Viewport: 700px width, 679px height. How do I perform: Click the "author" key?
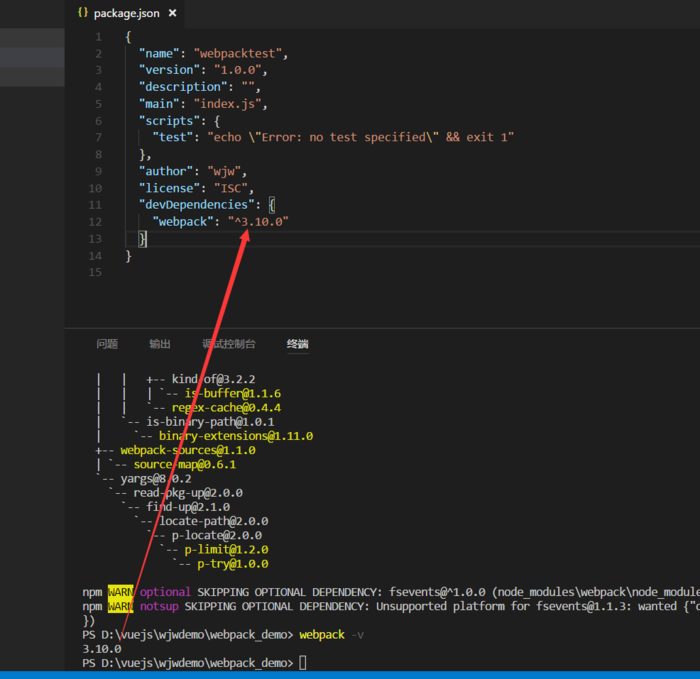166,171
